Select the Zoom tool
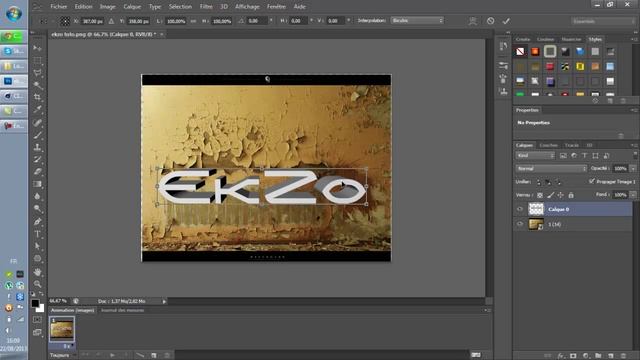Image resolution: width=640 pixels, height=360 pixels. [38, 284]
